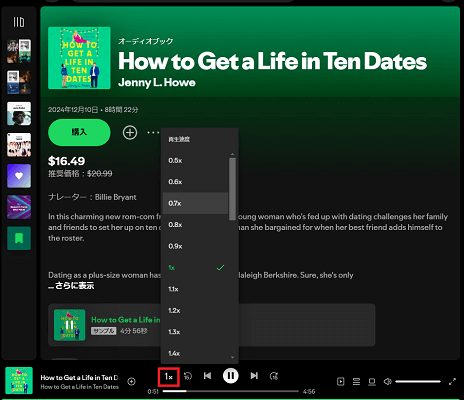Choose 0.7x playback speed
This screenshot has height=400, width=464.
tap(195, 203)
